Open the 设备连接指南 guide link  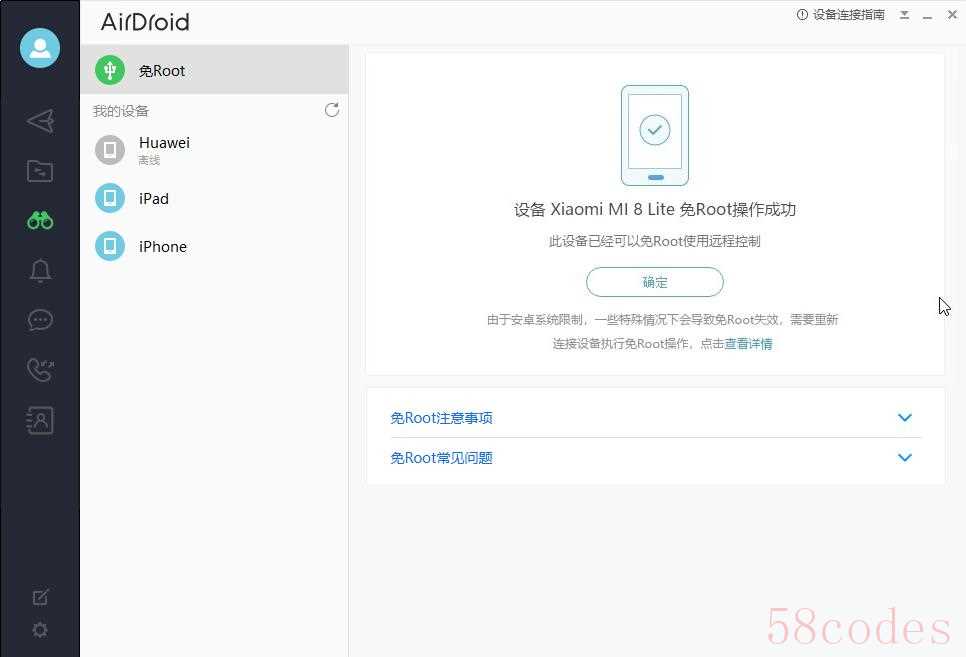[x=848, y=15]
